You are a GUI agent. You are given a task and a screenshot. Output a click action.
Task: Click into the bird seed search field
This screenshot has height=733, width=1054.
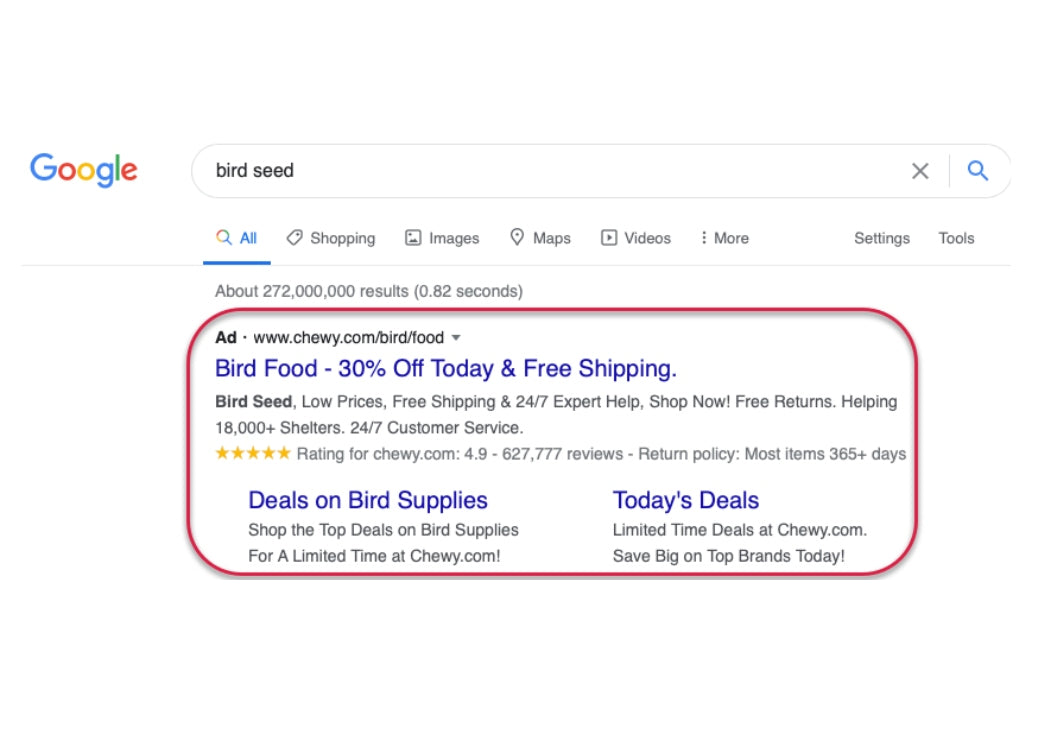550,171
